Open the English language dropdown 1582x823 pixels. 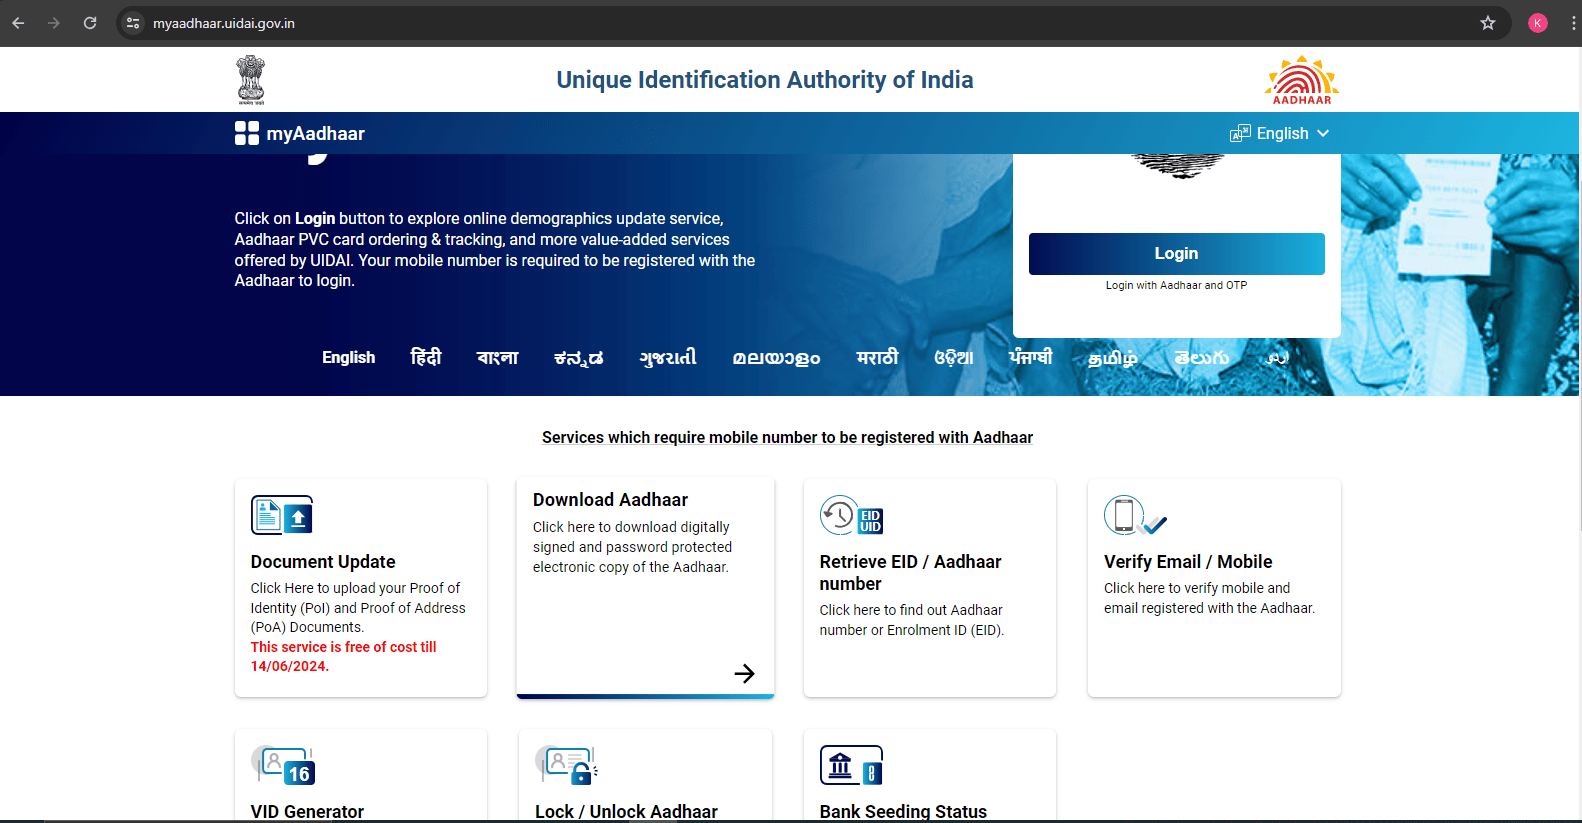point(1280,133)
